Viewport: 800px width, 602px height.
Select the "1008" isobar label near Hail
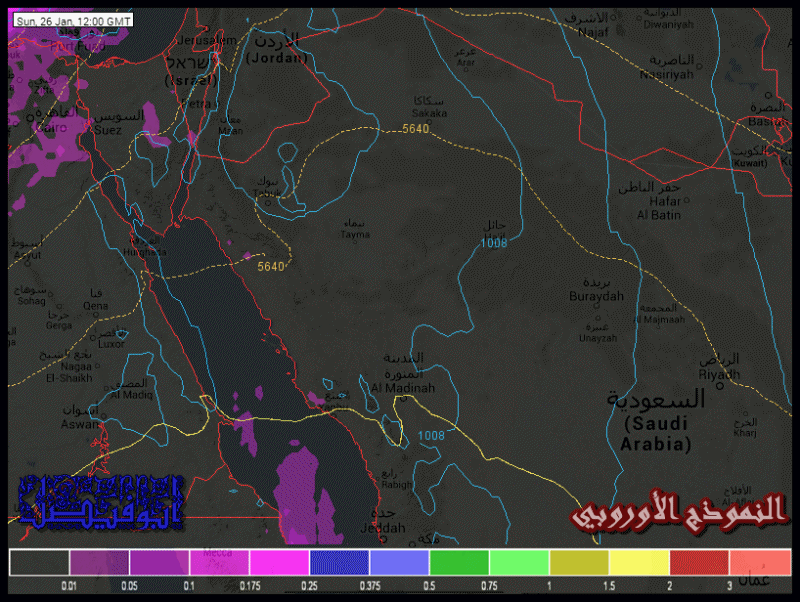pyautogui.click(x=494, y=243)
